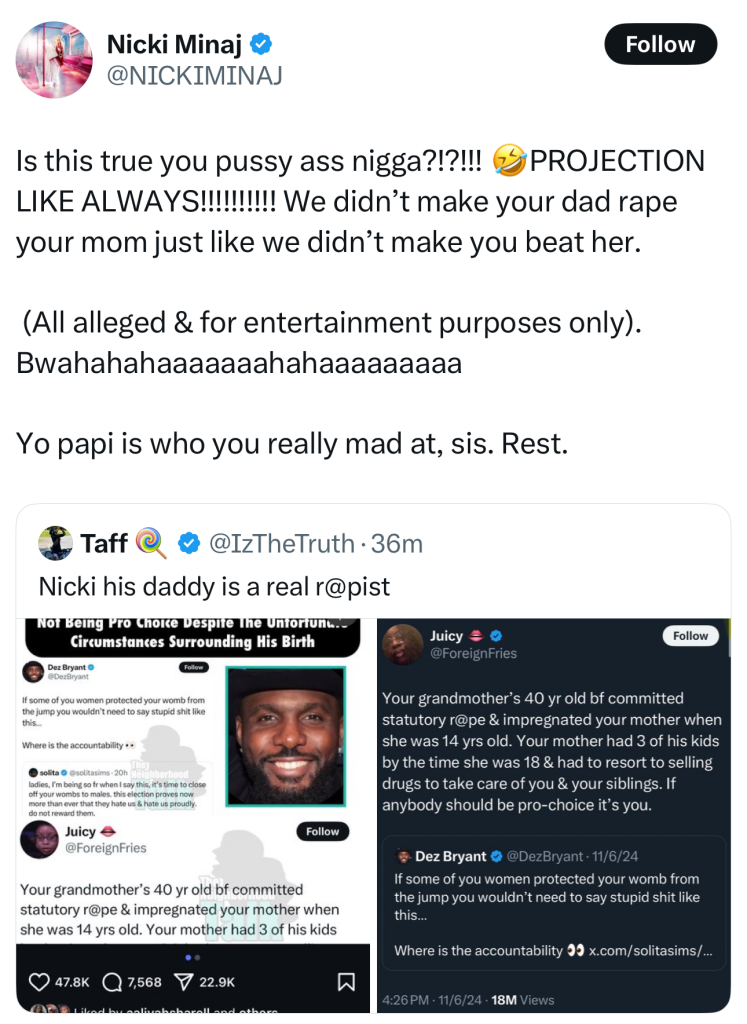Tap the heart like icon showing 47.8K
The width and height of the screenshot is (747, 1024).
(40, 981)
